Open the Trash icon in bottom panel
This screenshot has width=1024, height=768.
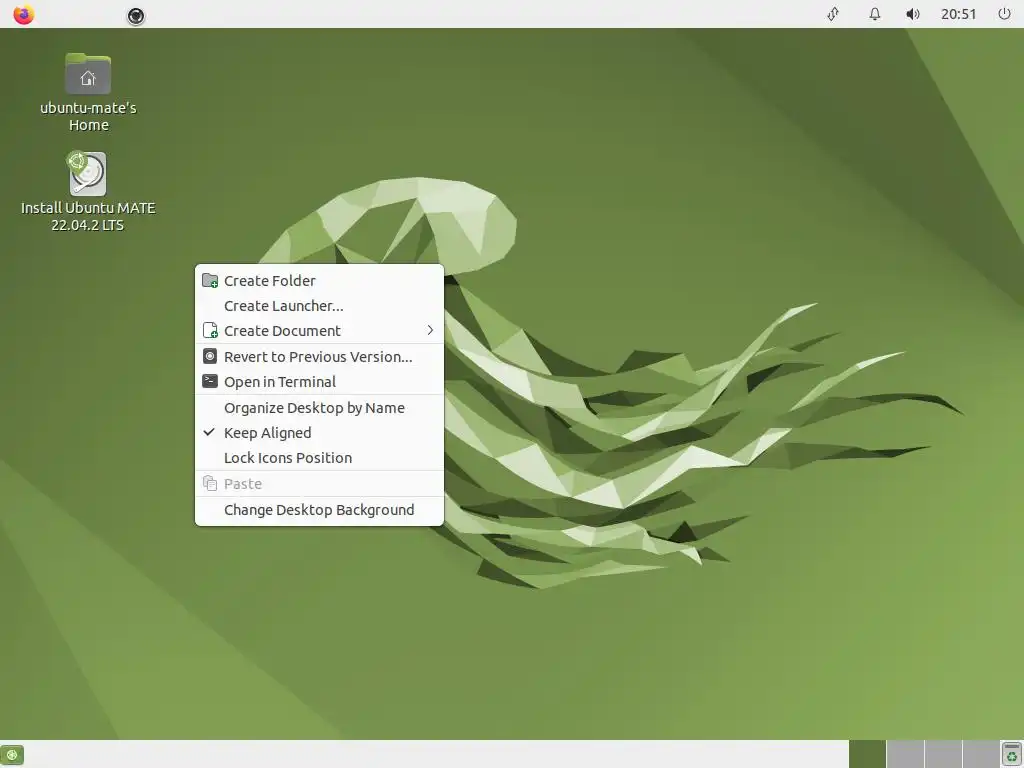click(x=1011, y=754)
